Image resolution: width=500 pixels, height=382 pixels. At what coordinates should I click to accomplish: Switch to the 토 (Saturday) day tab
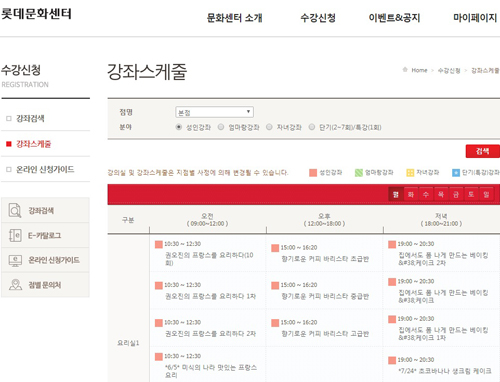point(471,194)
